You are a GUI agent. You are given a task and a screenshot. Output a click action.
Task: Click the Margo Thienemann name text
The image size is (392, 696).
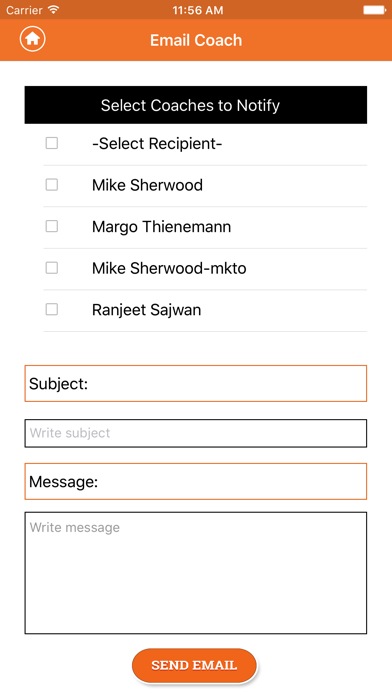point(162,227)
